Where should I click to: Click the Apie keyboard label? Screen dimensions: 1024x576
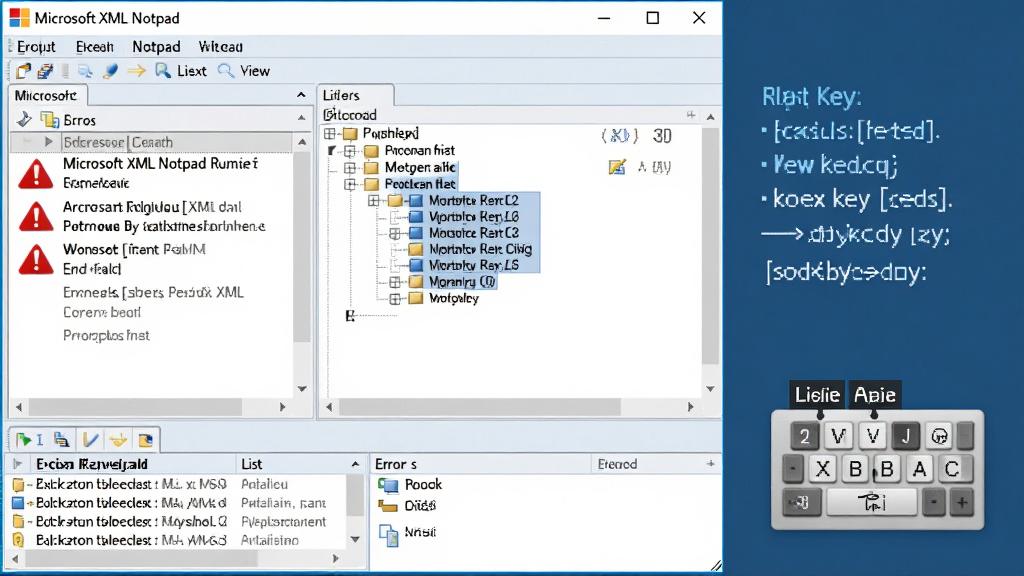pos(874,394)
